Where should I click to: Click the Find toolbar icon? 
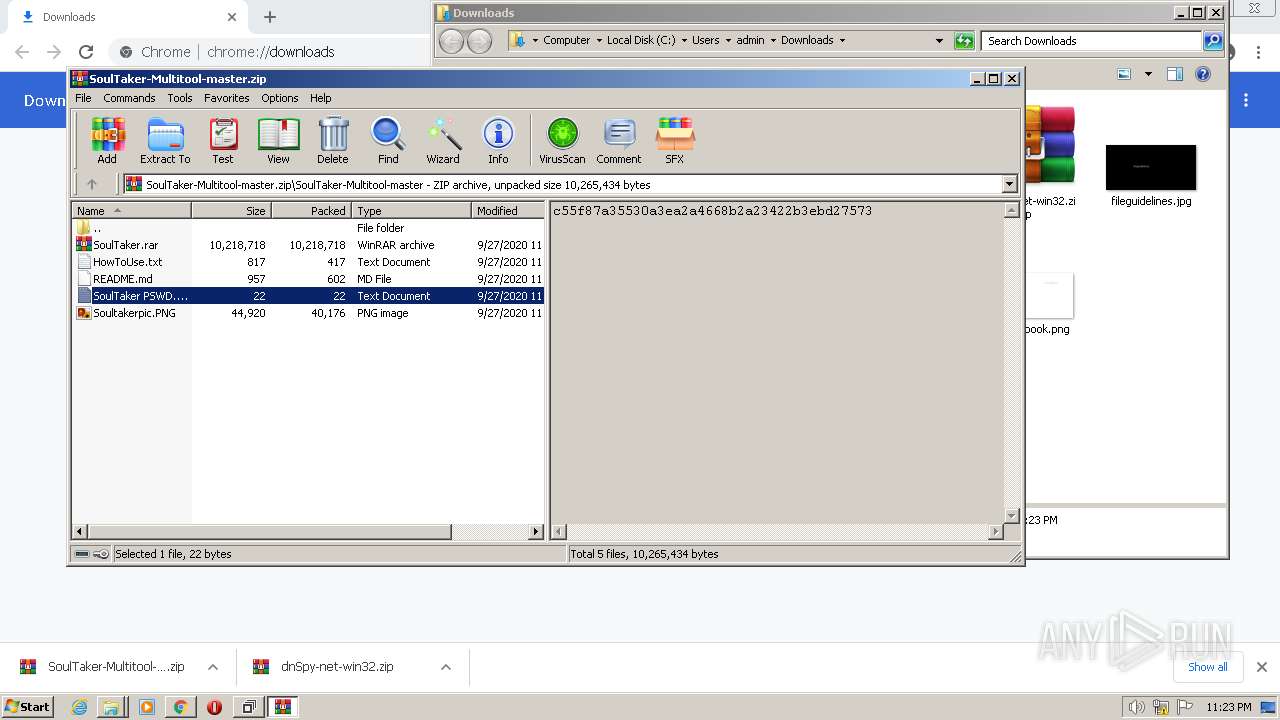click(x=388, y=140)
